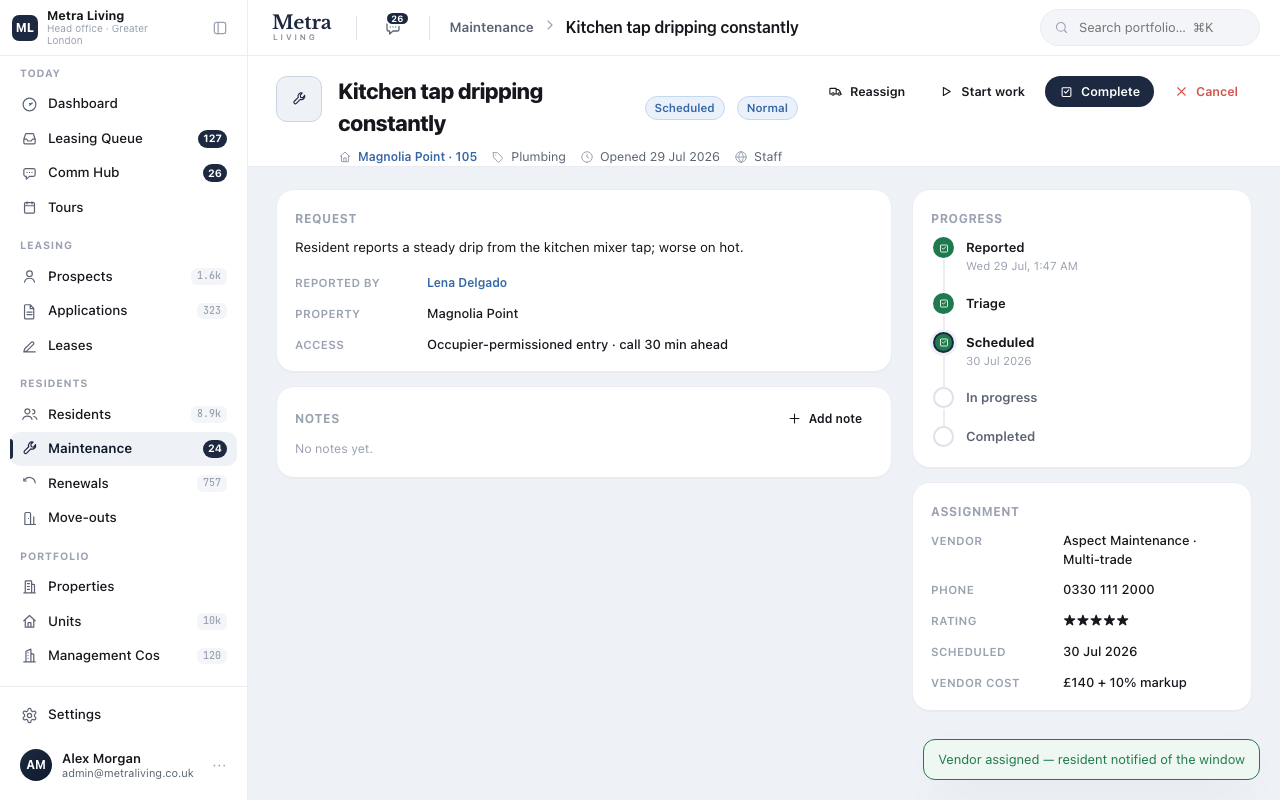Click the wrench icon beside the ticket title
This screenshot has height=800, width=1280.
coord(299,99)
